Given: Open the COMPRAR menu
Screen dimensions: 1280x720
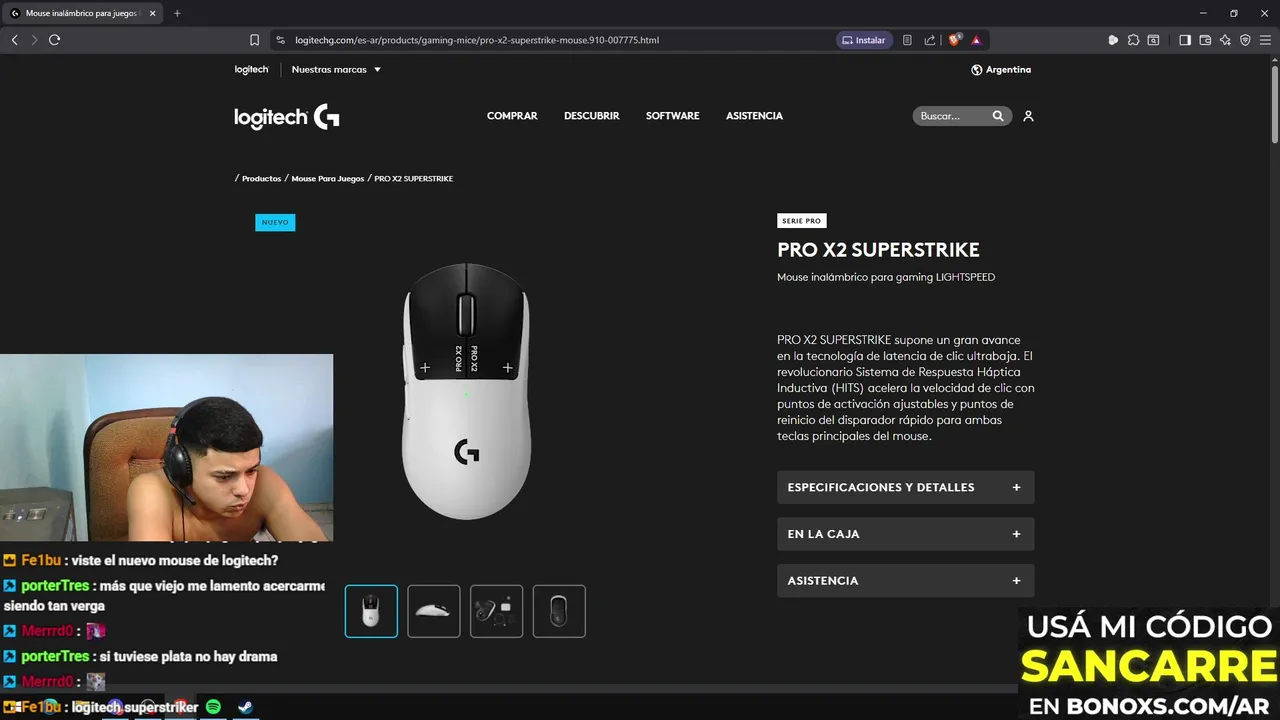Looking at the screenshot, I should point(512,116).
